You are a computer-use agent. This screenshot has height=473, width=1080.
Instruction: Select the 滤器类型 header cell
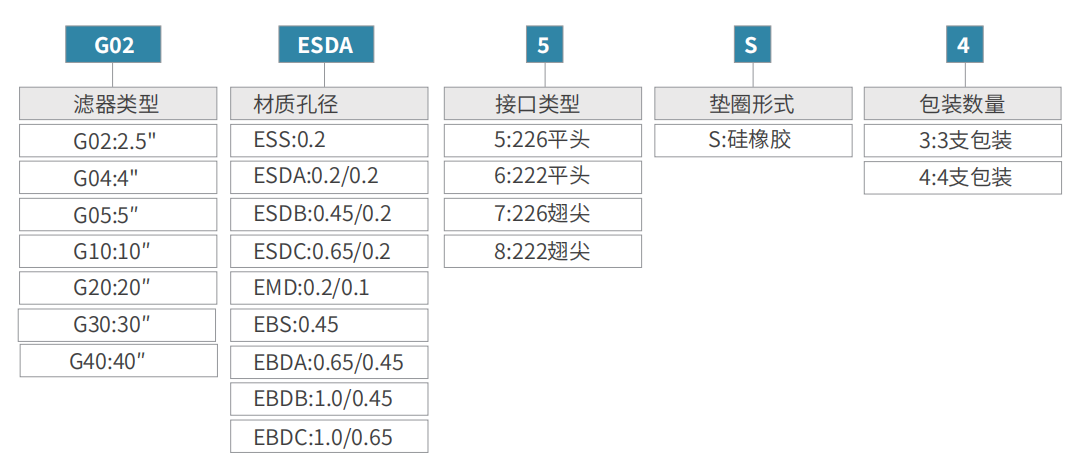(x=117, y=103)
